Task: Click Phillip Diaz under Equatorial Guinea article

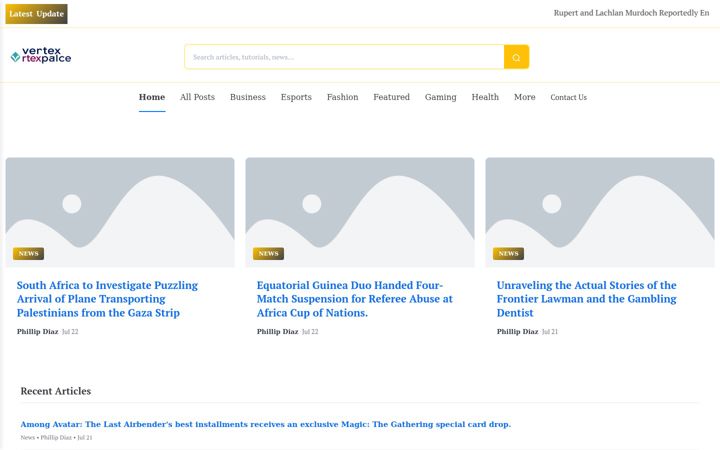Action: pos(277,332)
